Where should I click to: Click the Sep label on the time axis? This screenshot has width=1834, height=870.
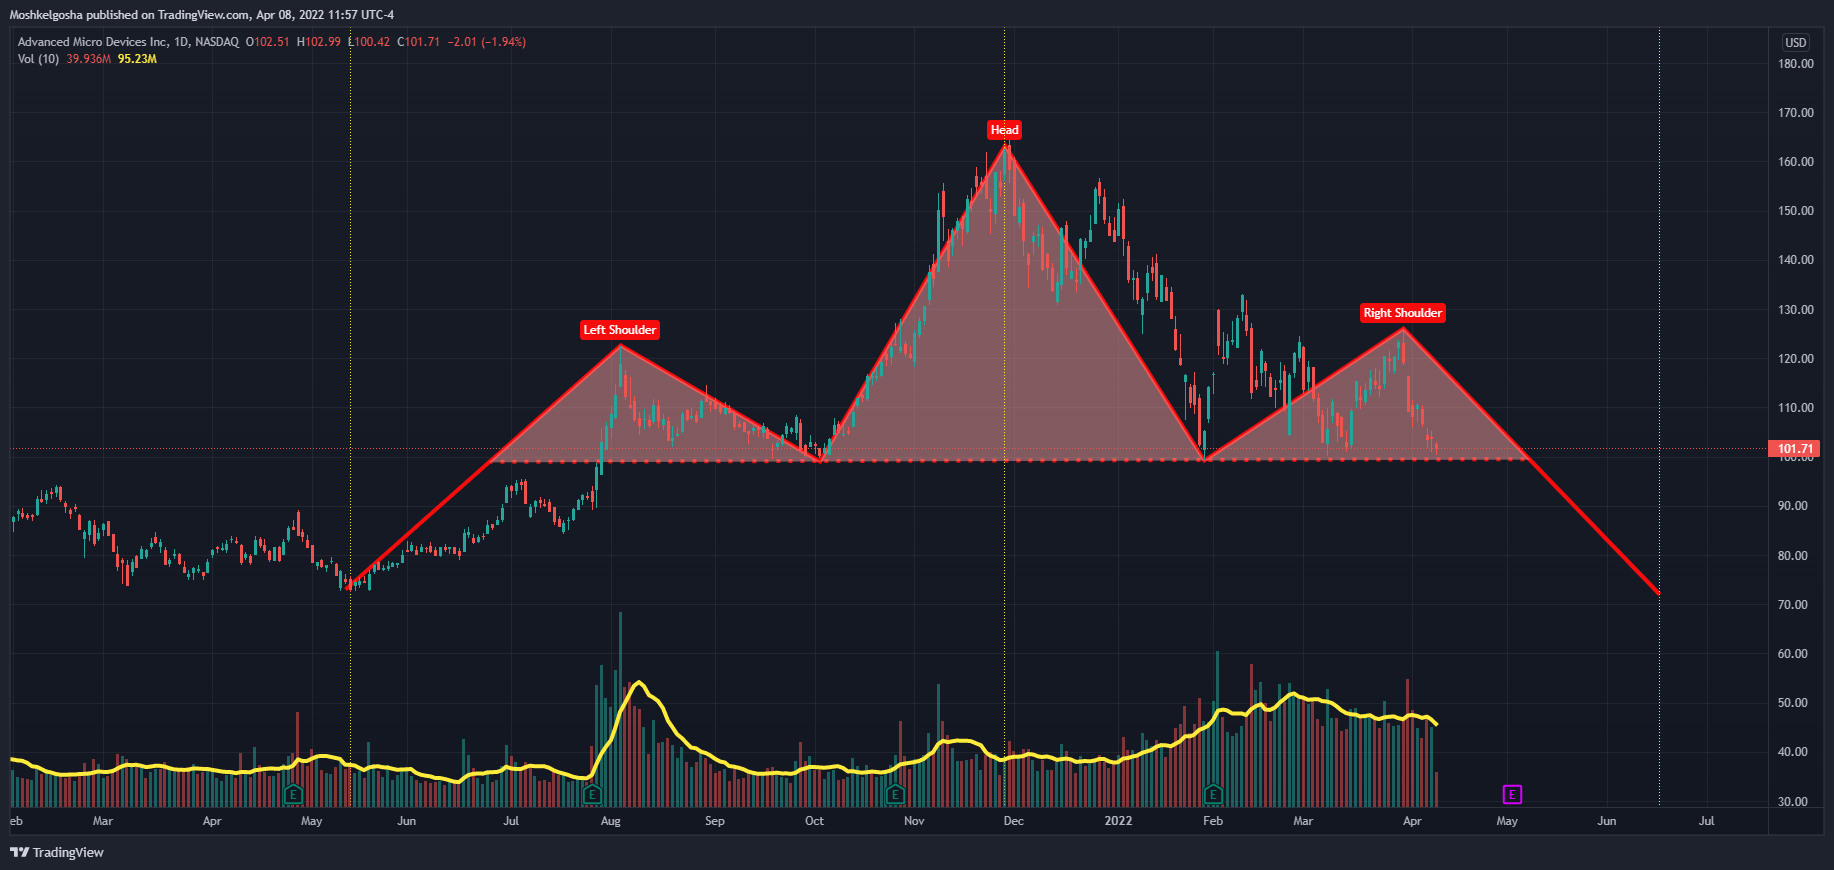(715, 821)
